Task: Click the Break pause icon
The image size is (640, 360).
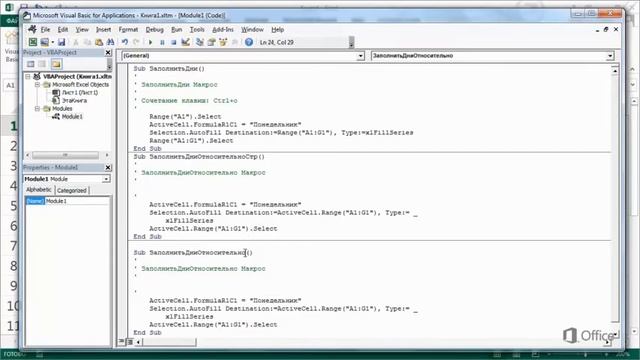Action: tap(162, 42)
